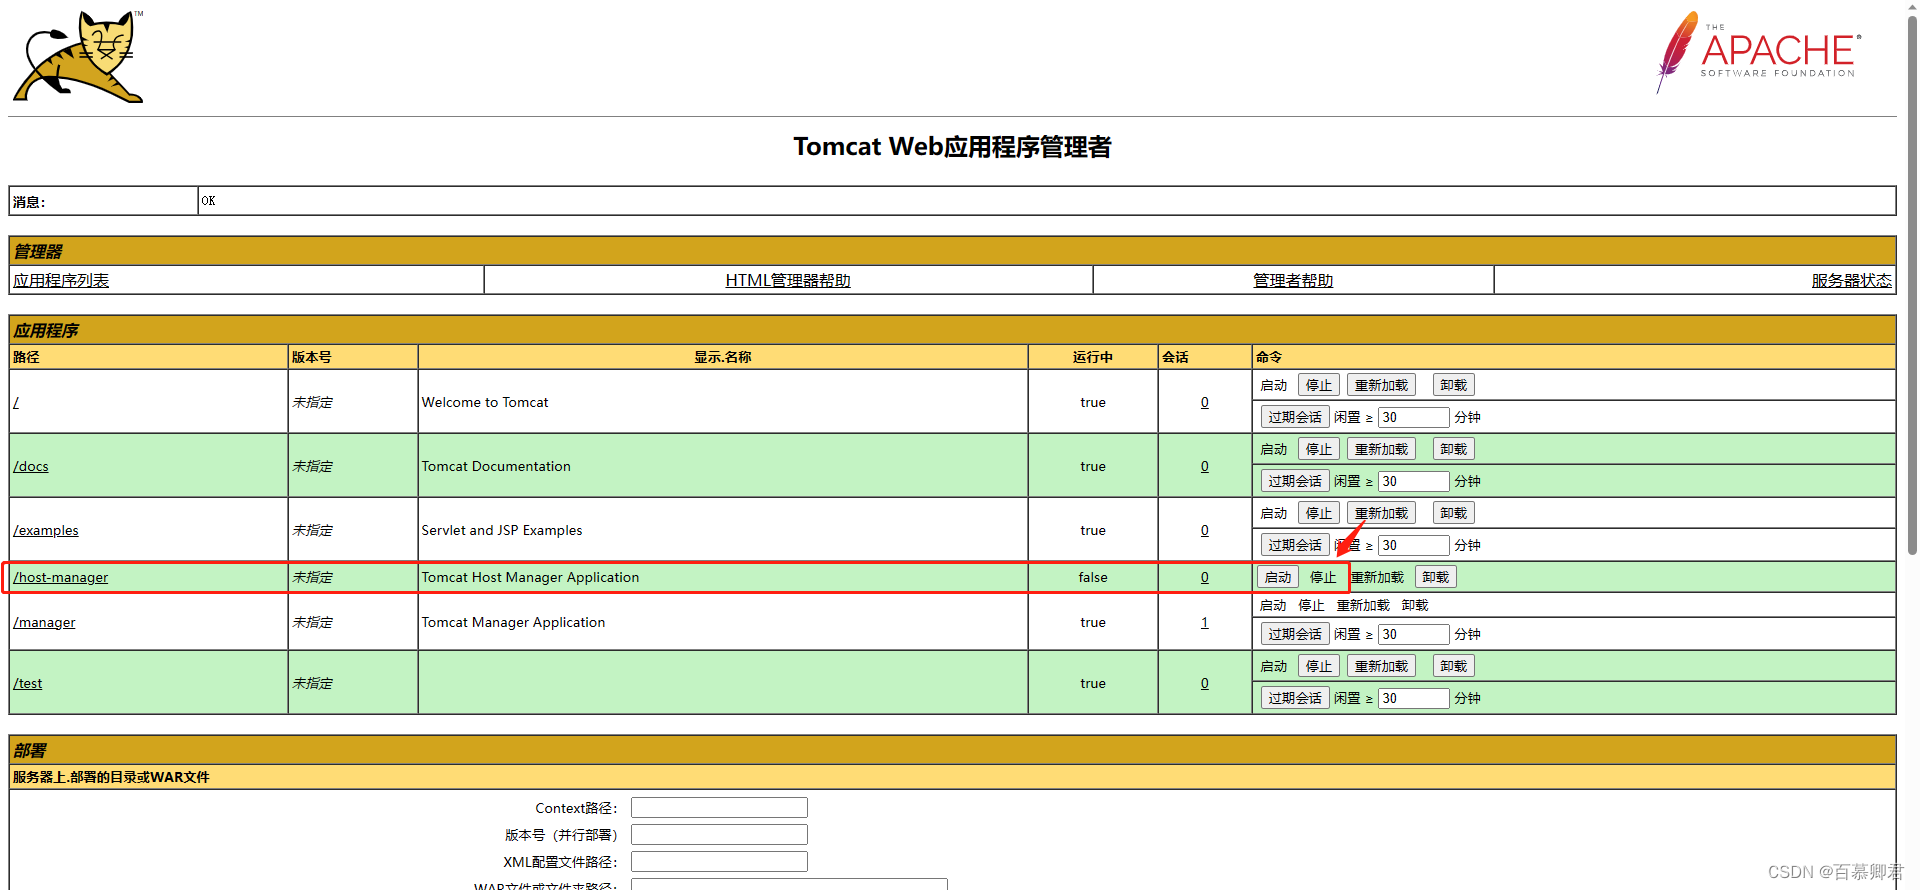Expire sessions for /test application

click(1295, 698)
